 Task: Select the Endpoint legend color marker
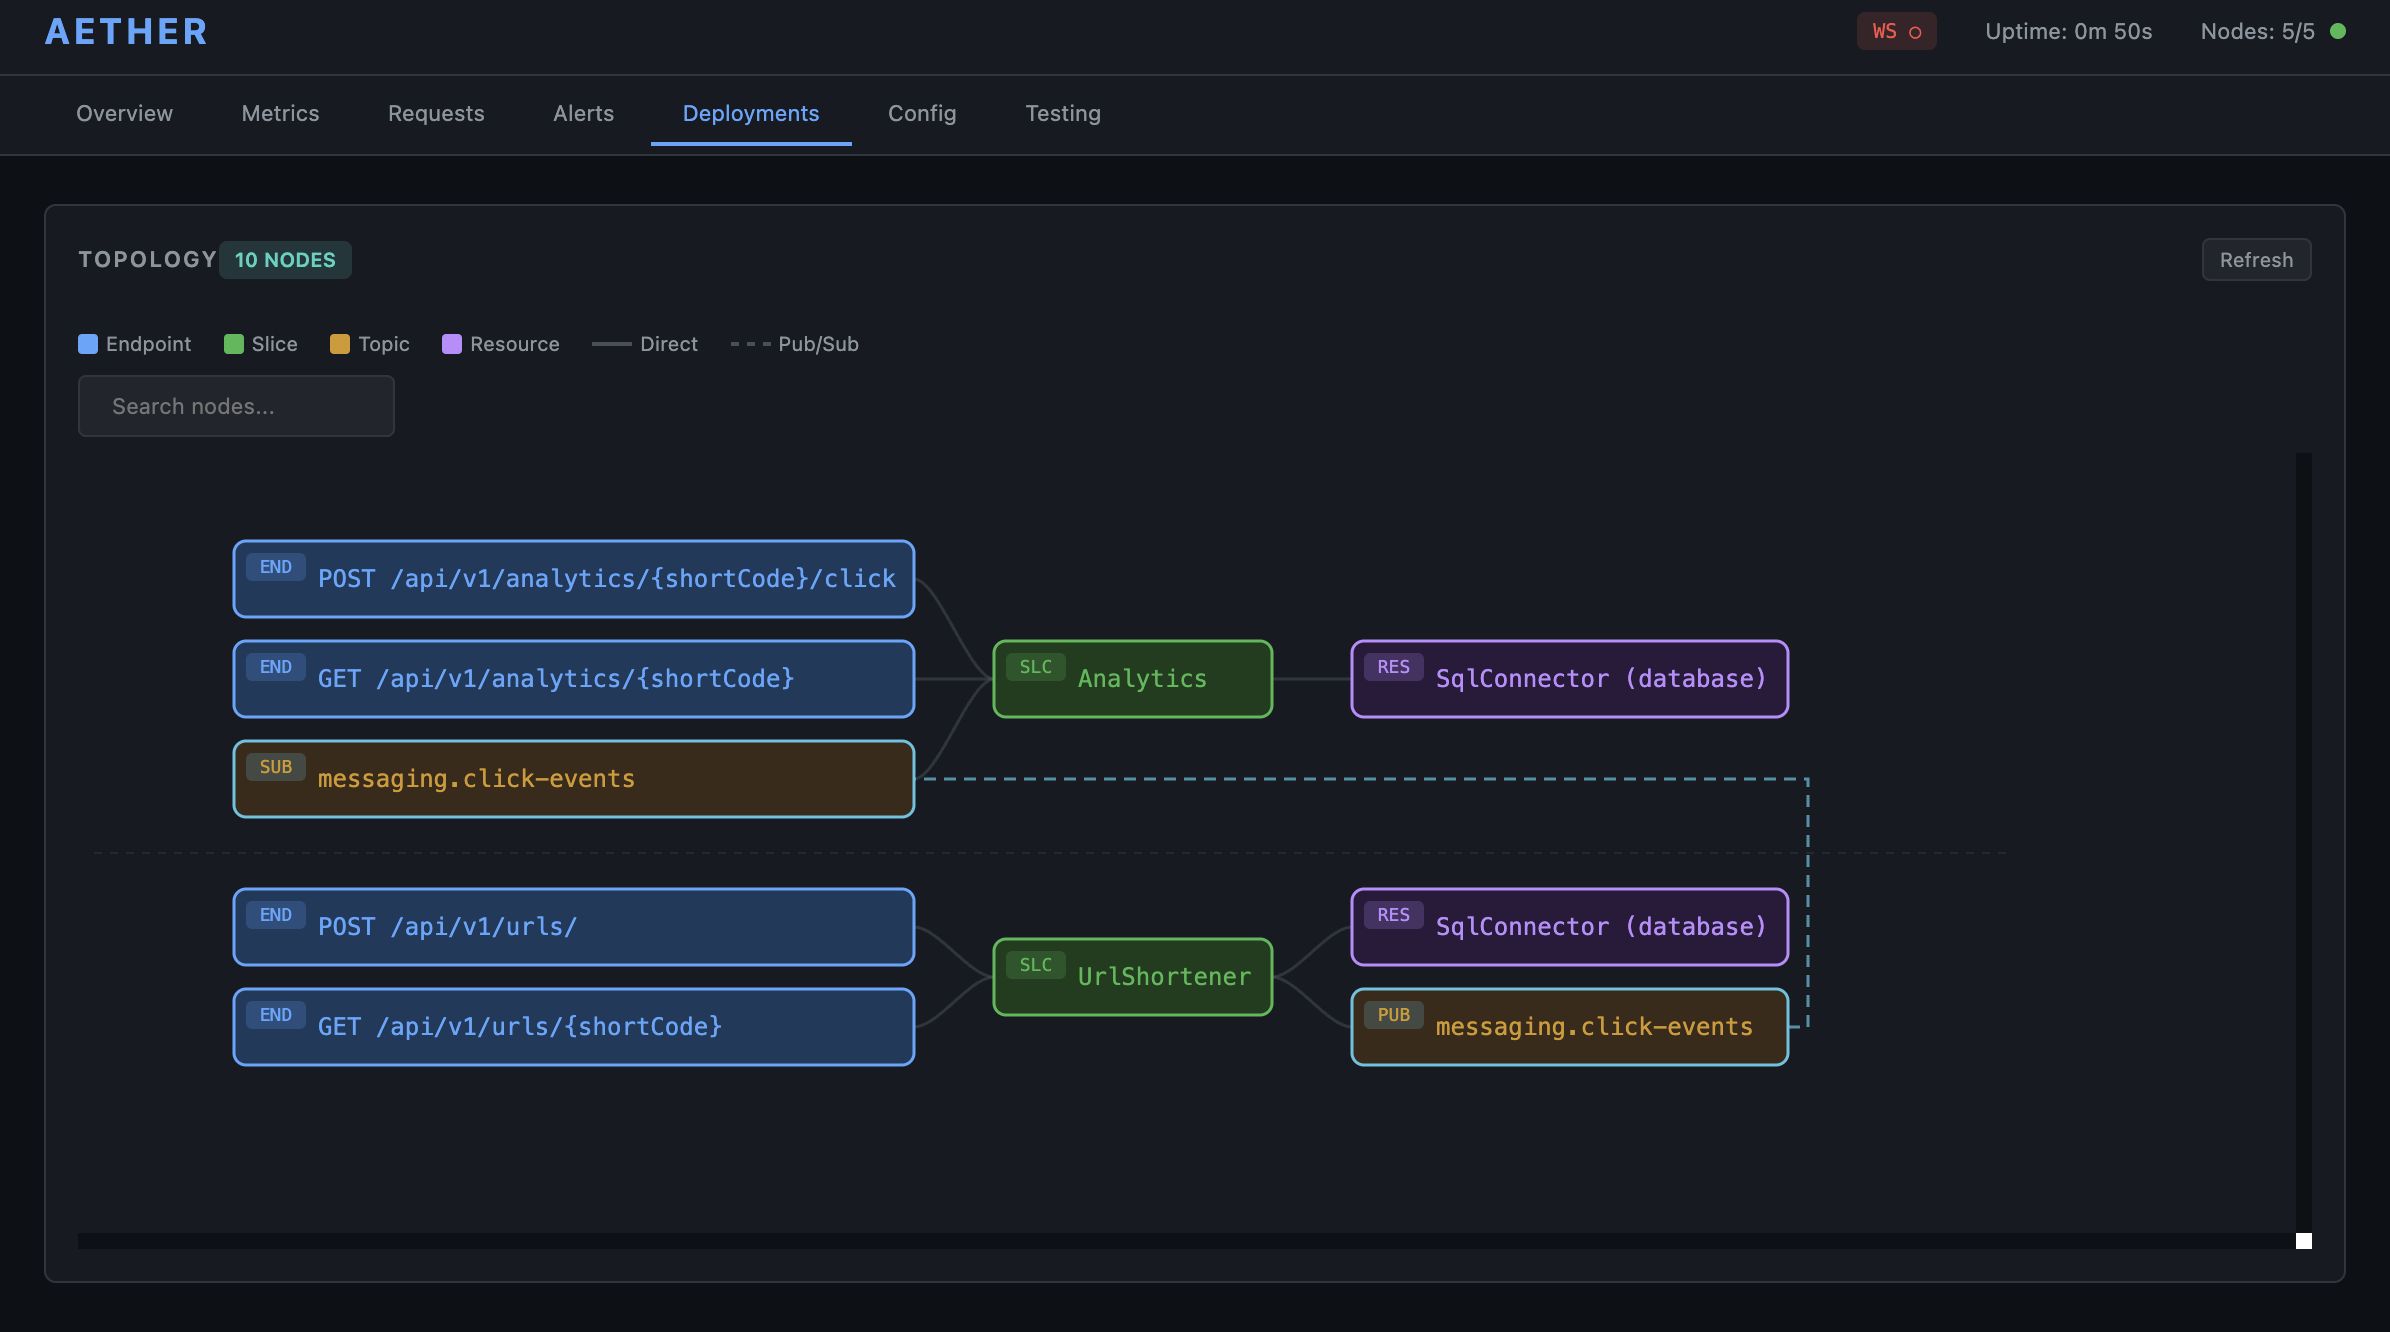point(87,343)
